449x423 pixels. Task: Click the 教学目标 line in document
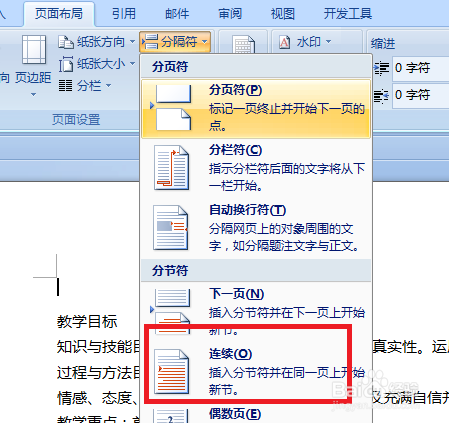(x=87, y=322)
